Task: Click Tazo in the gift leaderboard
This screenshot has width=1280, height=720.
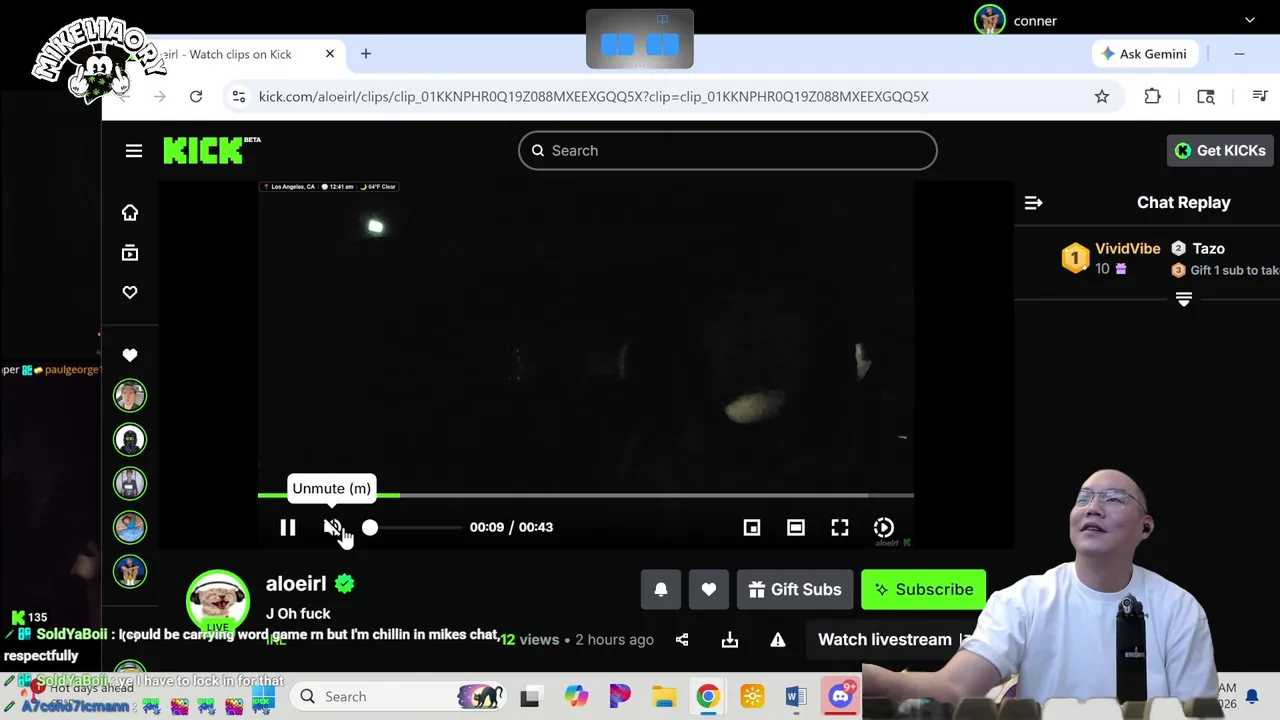Action: pyautogui.click(x=1208, y=248)
